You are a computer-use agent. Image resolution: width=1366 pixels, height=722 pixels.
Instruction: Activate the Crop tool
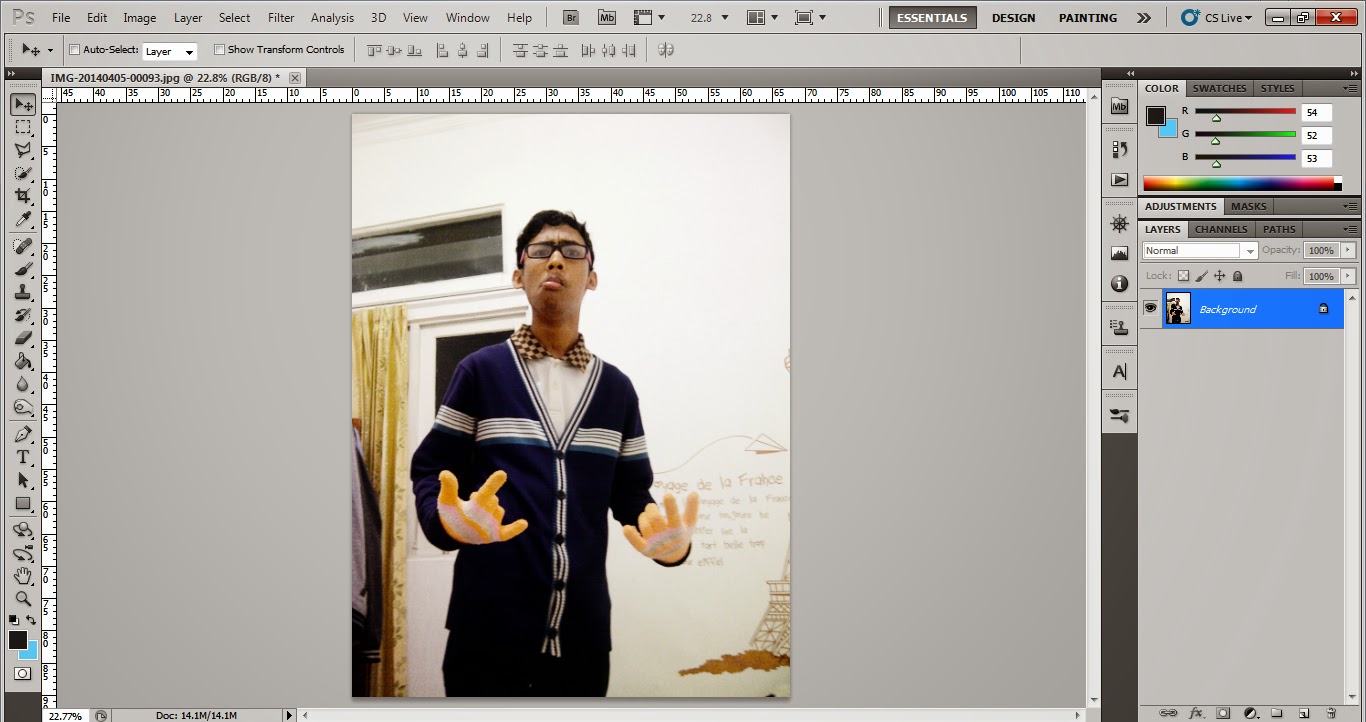[23, 196]
